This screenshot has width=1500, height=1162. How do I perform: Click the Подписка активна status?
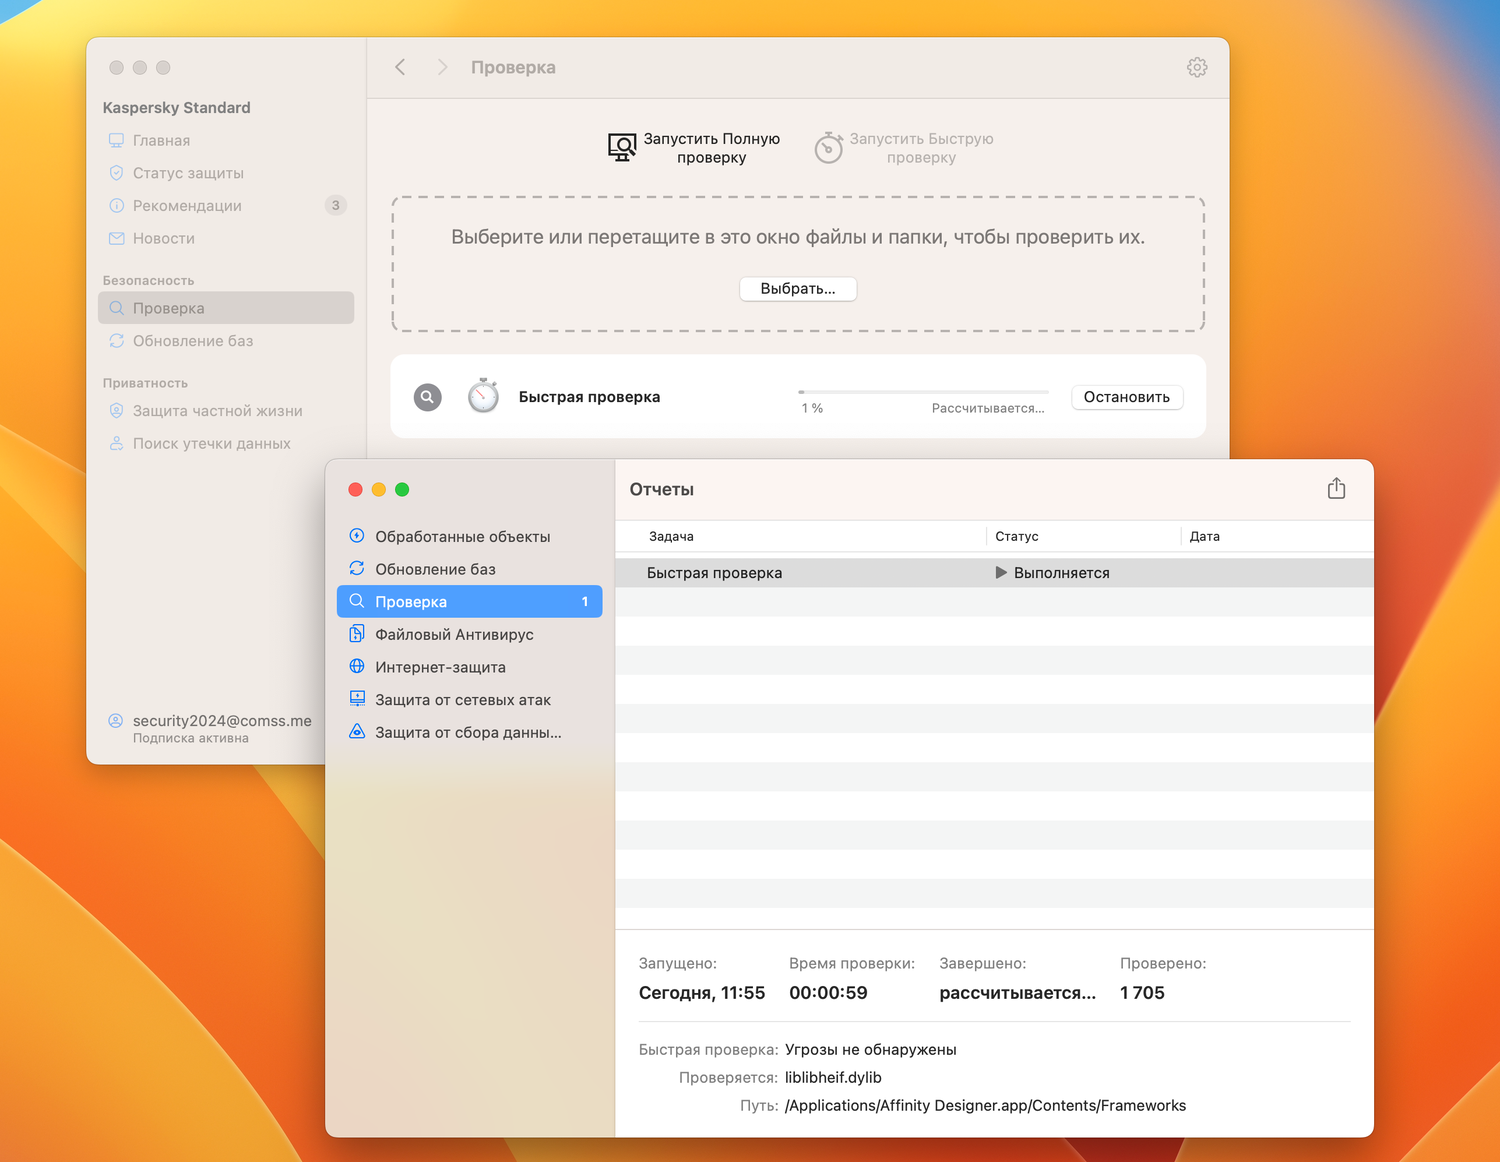(x=191, y=739)
